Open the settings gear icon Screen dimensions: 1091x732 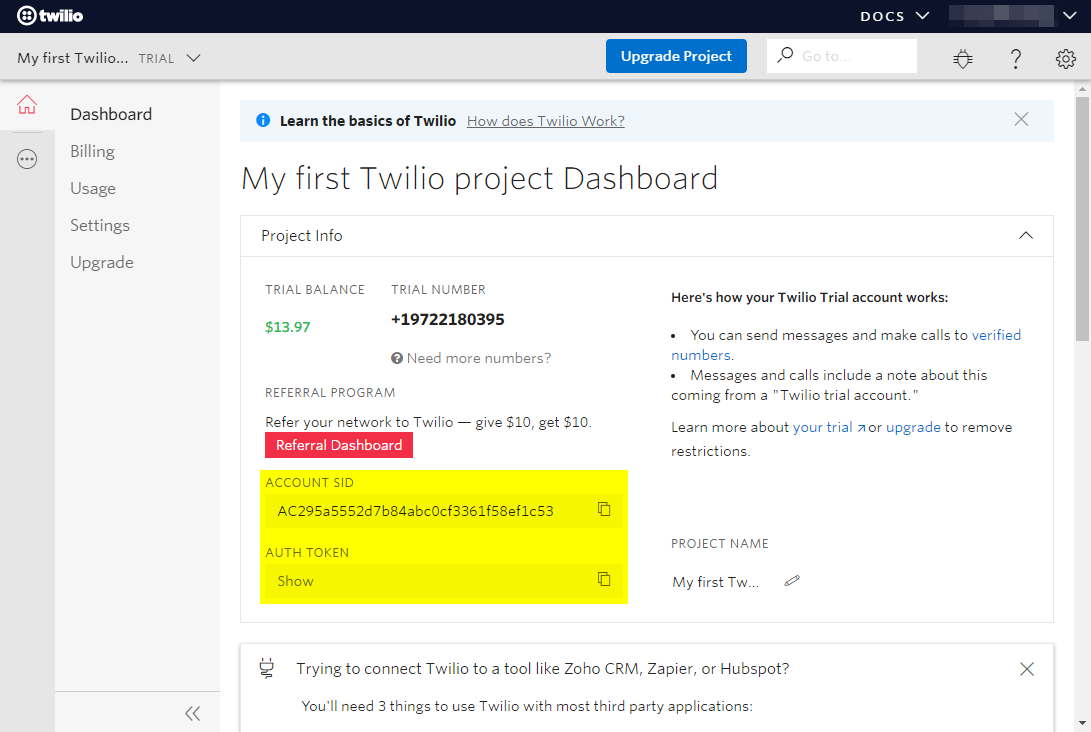1065,59
